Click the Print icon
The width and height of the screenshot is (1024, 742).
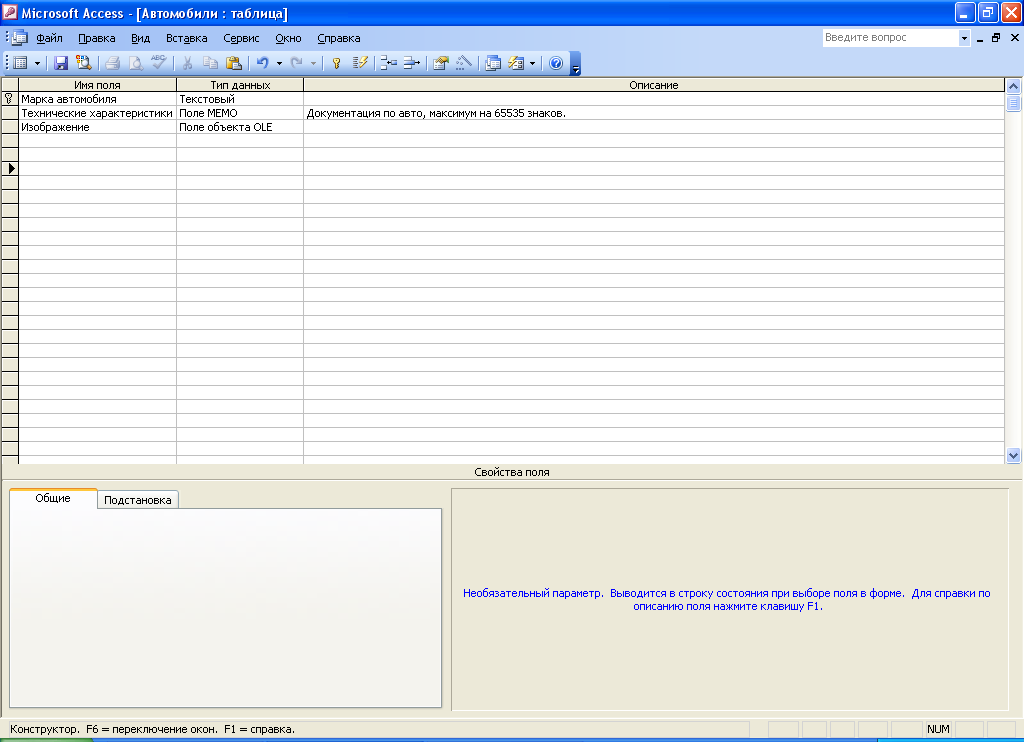pos(112,63)
